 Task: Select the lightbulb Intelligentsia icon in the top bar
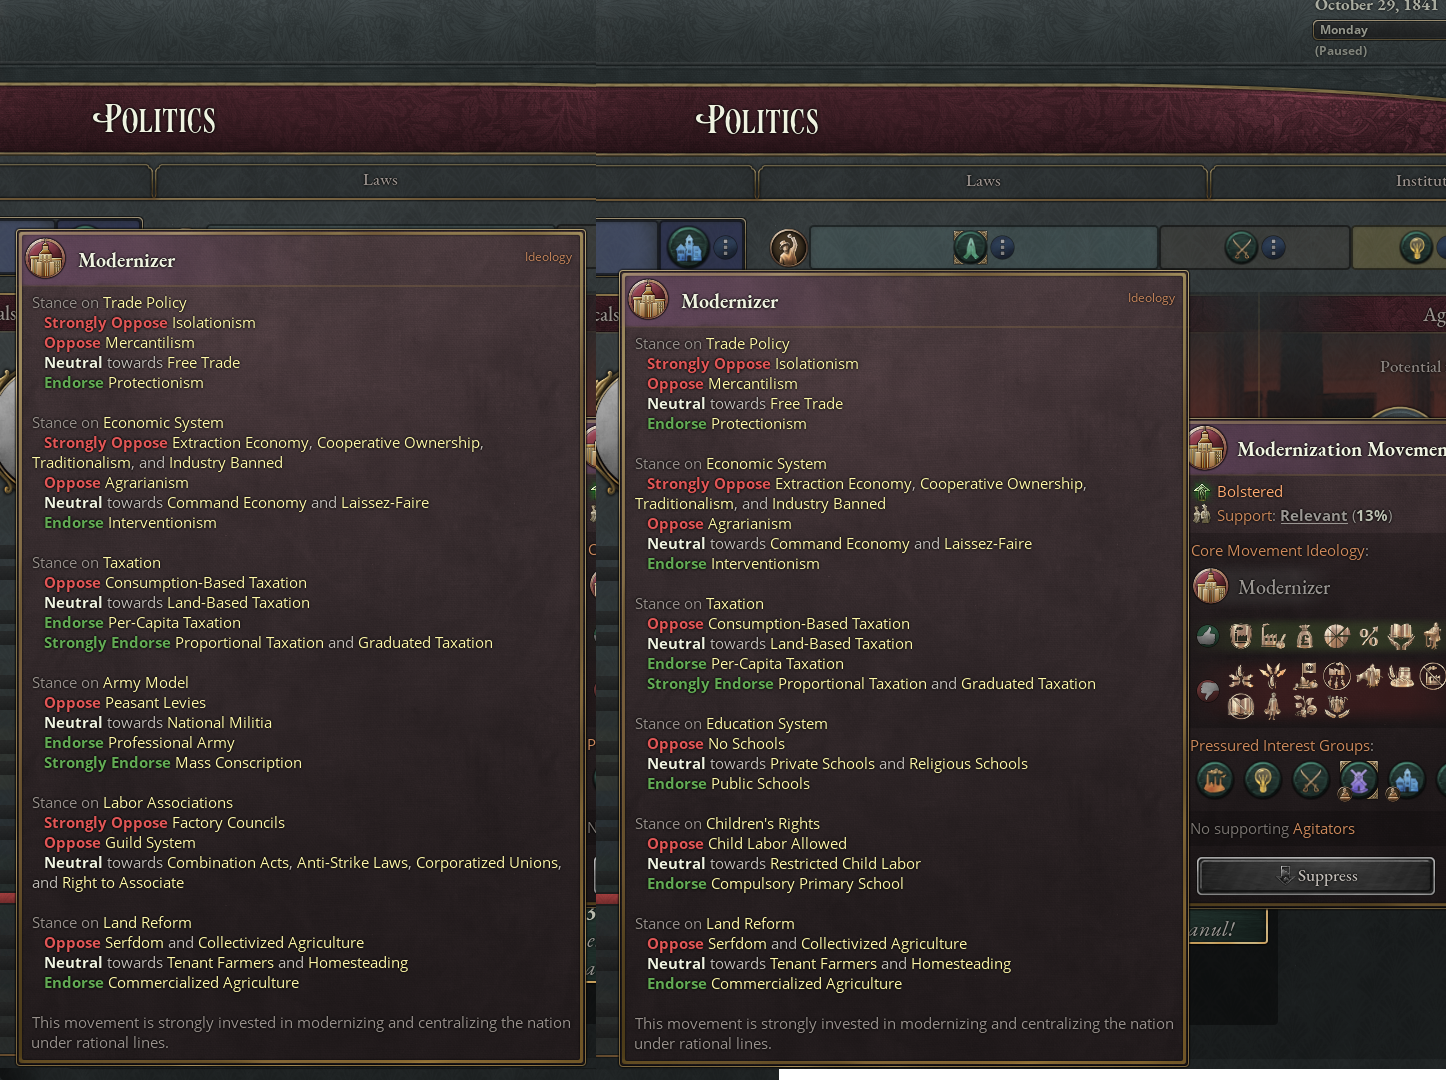pyautogui.click(x=1415, y=247)
